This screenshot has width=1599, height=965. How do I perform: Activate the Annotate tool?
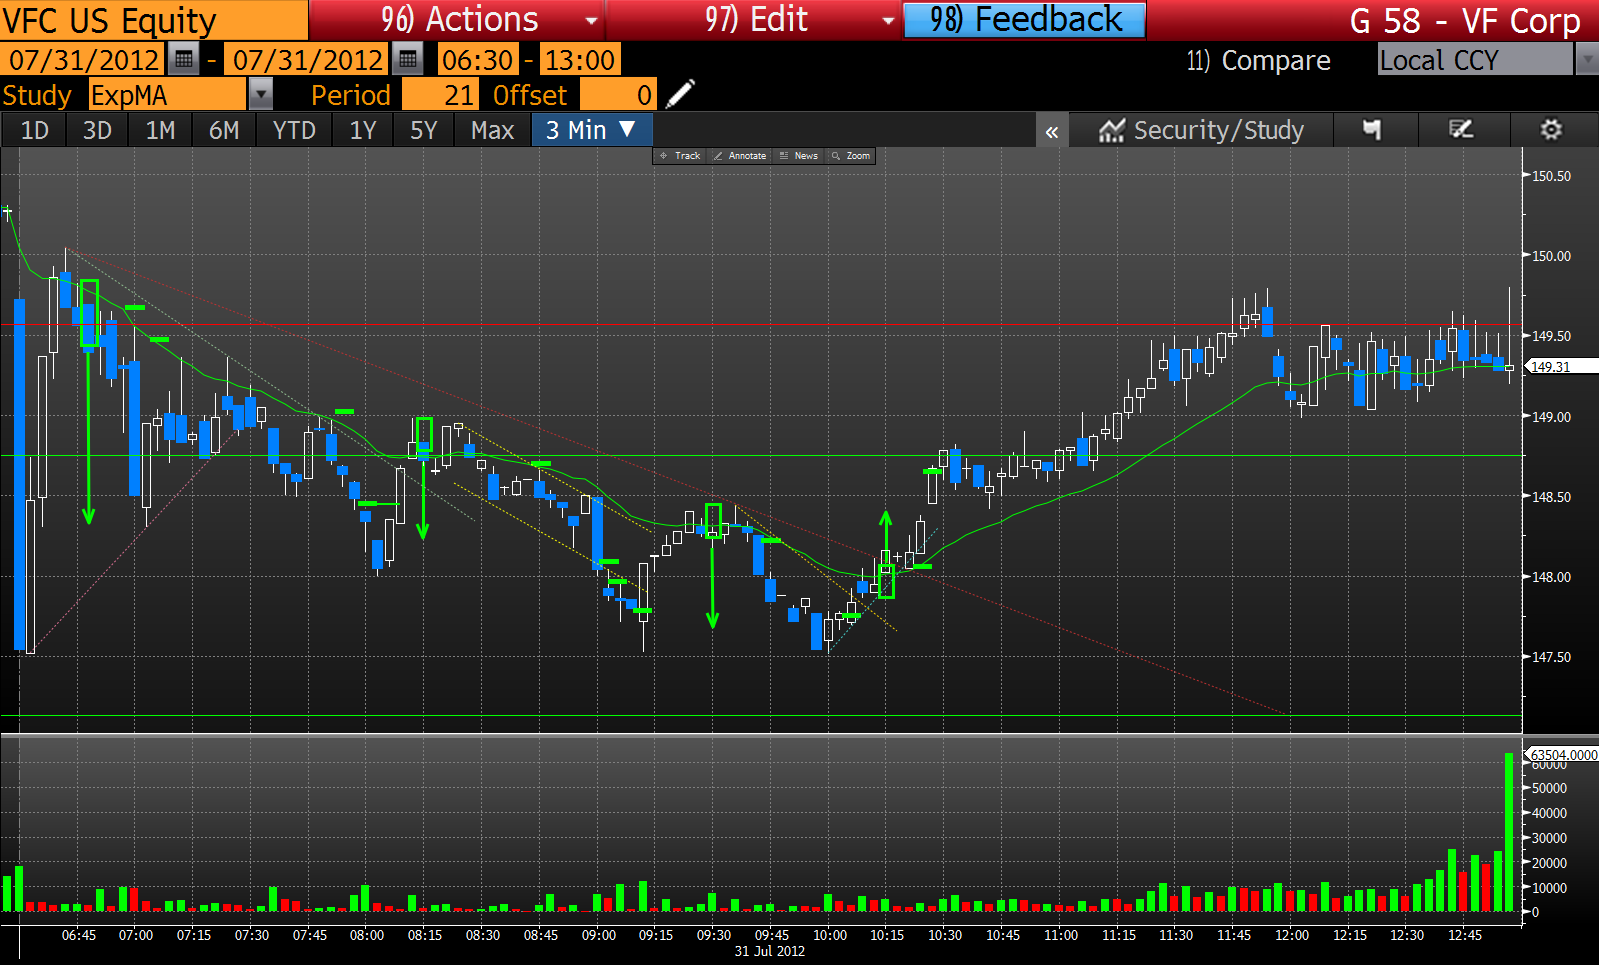tap(739, 156)
